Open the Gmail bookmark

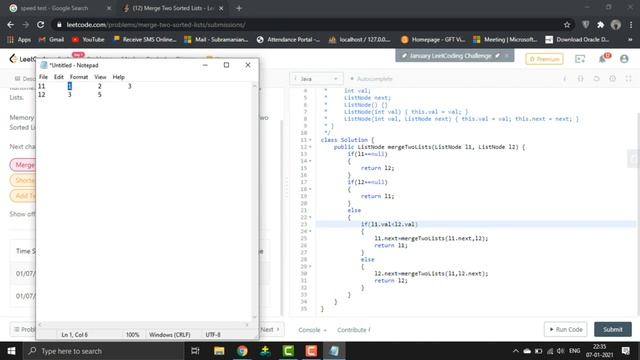coord(51,40)
